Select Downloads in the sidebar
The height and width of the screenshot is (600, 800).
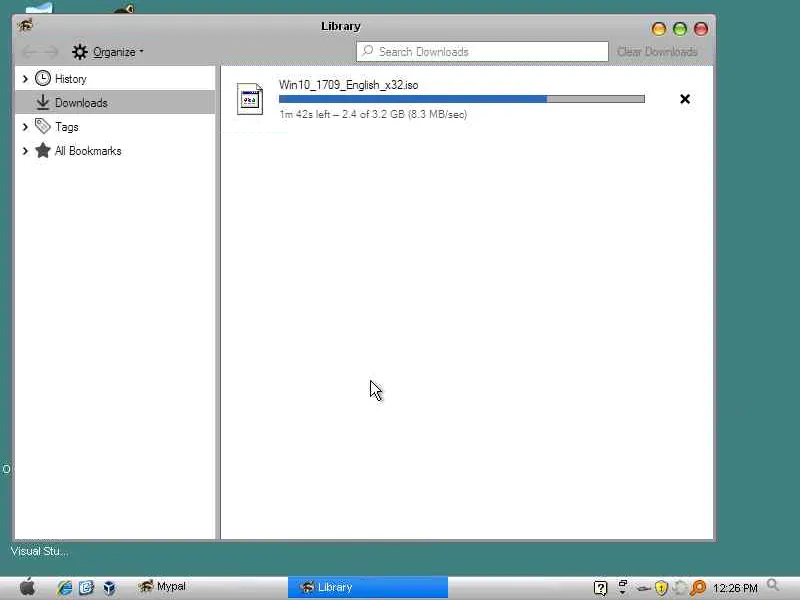tap(115, 103)
